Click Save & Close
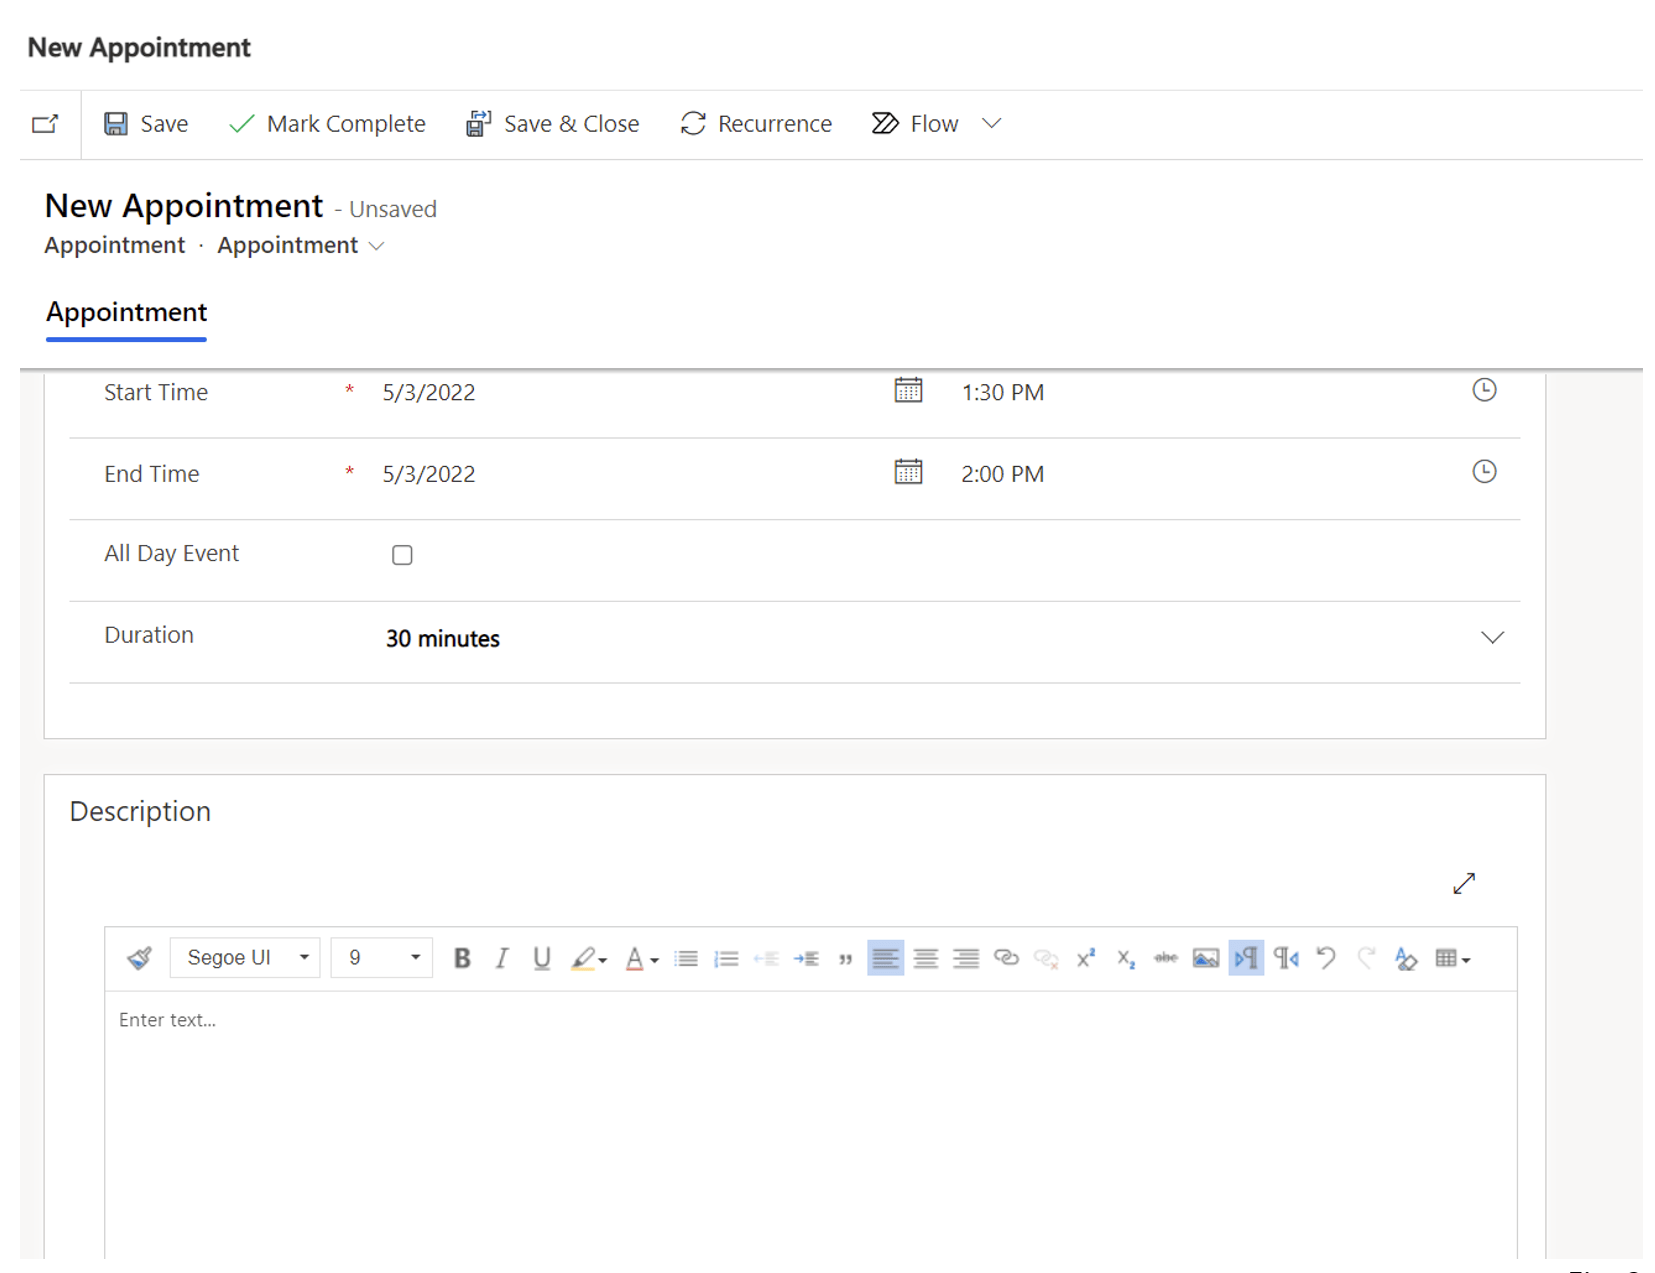 coord(552,123)
